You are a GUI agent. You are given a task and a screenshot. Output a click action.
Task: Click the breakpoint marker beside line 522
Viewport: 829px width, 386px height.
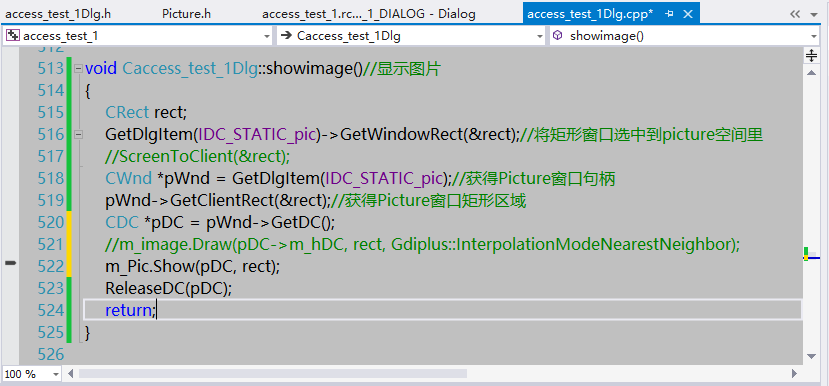10,263
